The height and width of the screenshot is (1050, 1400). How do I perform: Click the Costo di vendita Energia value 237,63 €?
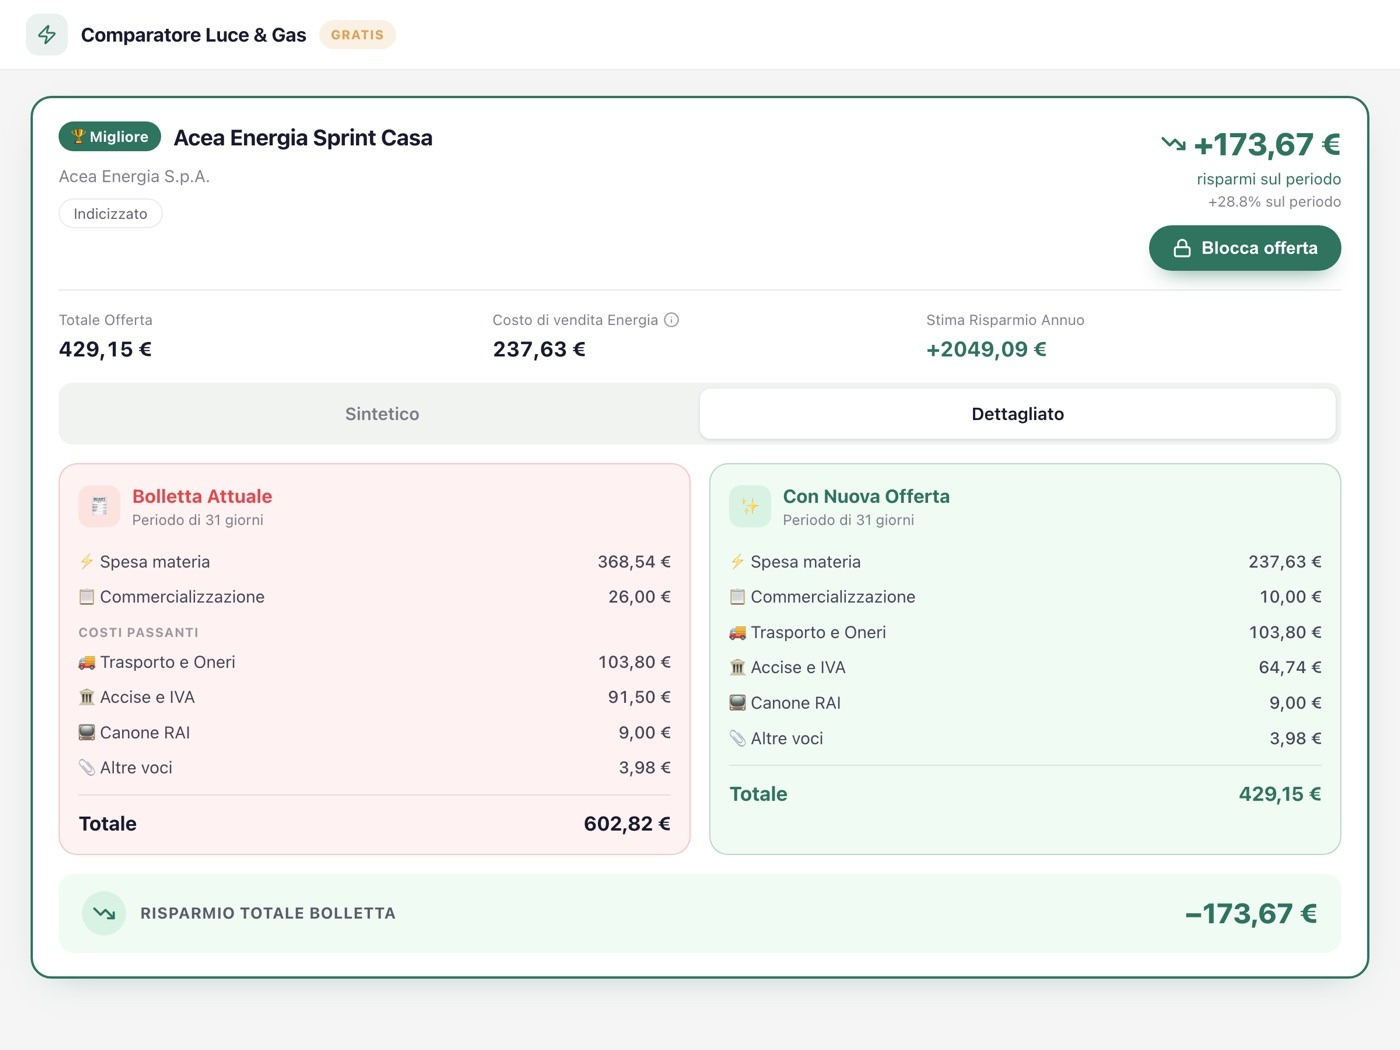pos(539,349)
